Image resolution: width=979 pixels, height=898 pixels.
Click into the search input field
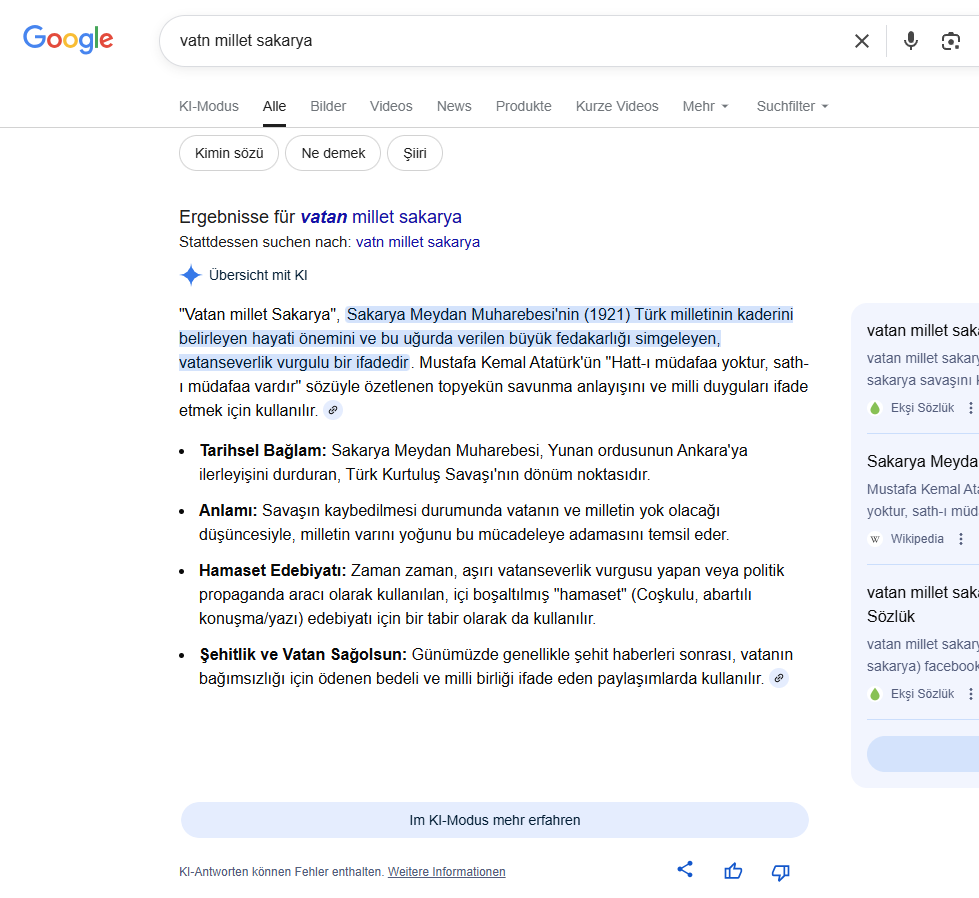coord(500,41)
